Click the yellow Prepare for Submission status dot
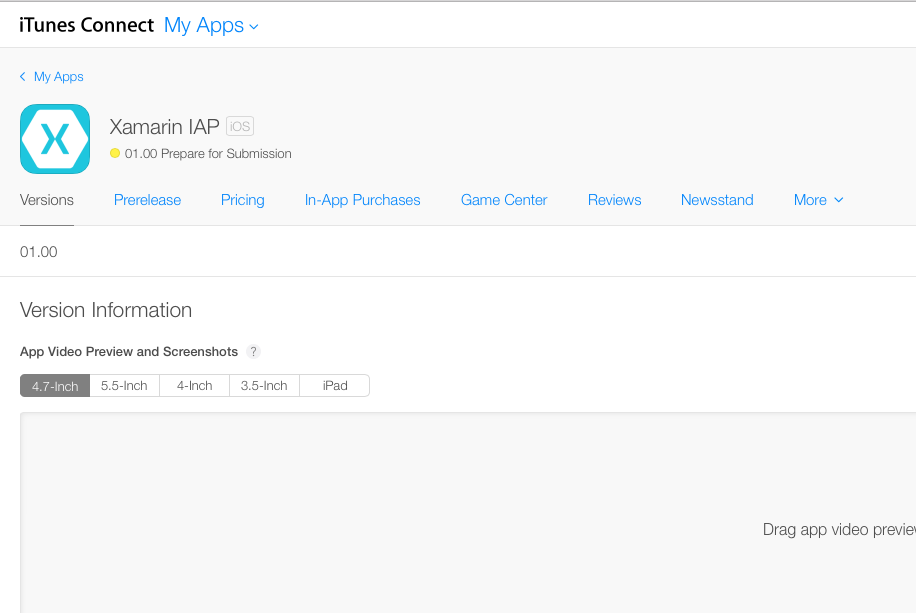The width and height of the screenshot is (916, 613). 116,153
